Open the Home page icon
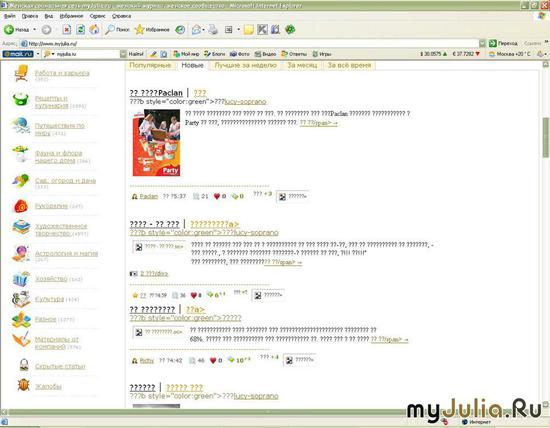Image resolution: width=550 pixels, height=428 pixels. coord(94,30)
